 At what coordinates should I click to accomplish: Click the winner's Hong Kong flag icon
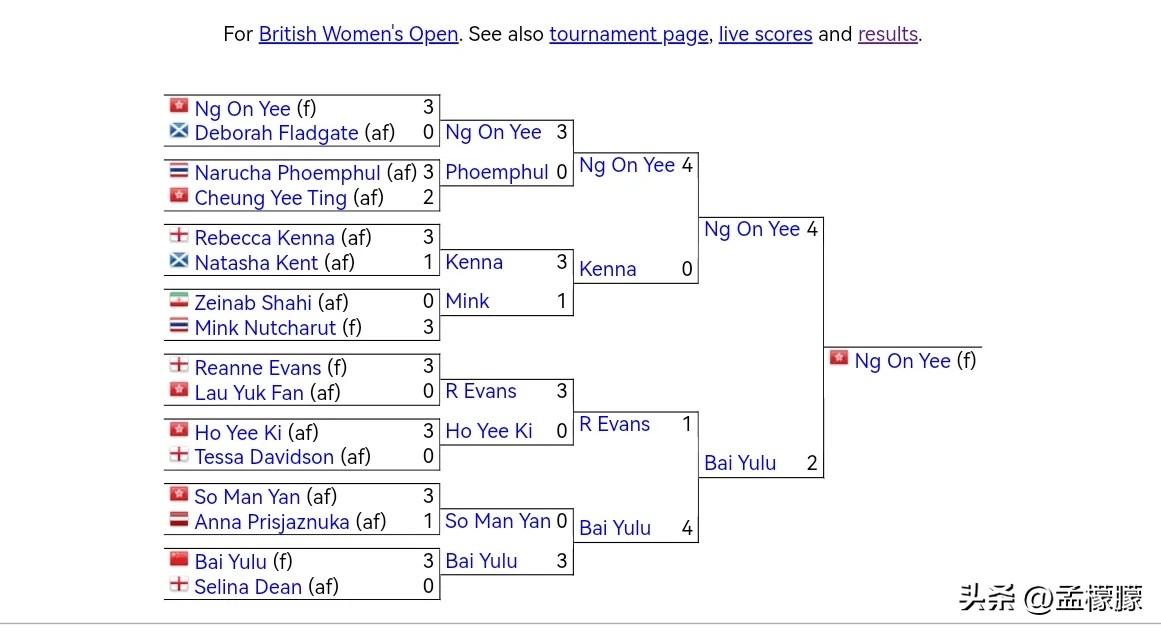(x=839, y=358)
